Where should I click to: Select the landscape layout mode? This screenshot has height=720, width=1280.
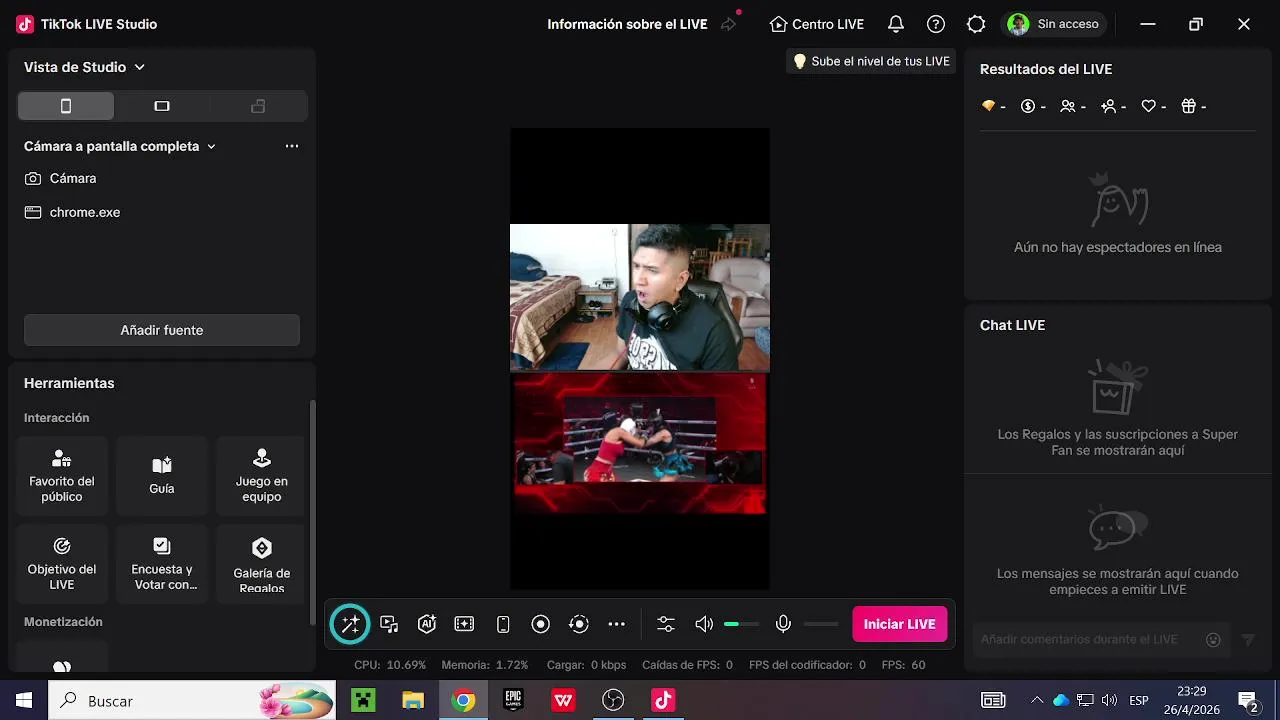click(162, 106)
